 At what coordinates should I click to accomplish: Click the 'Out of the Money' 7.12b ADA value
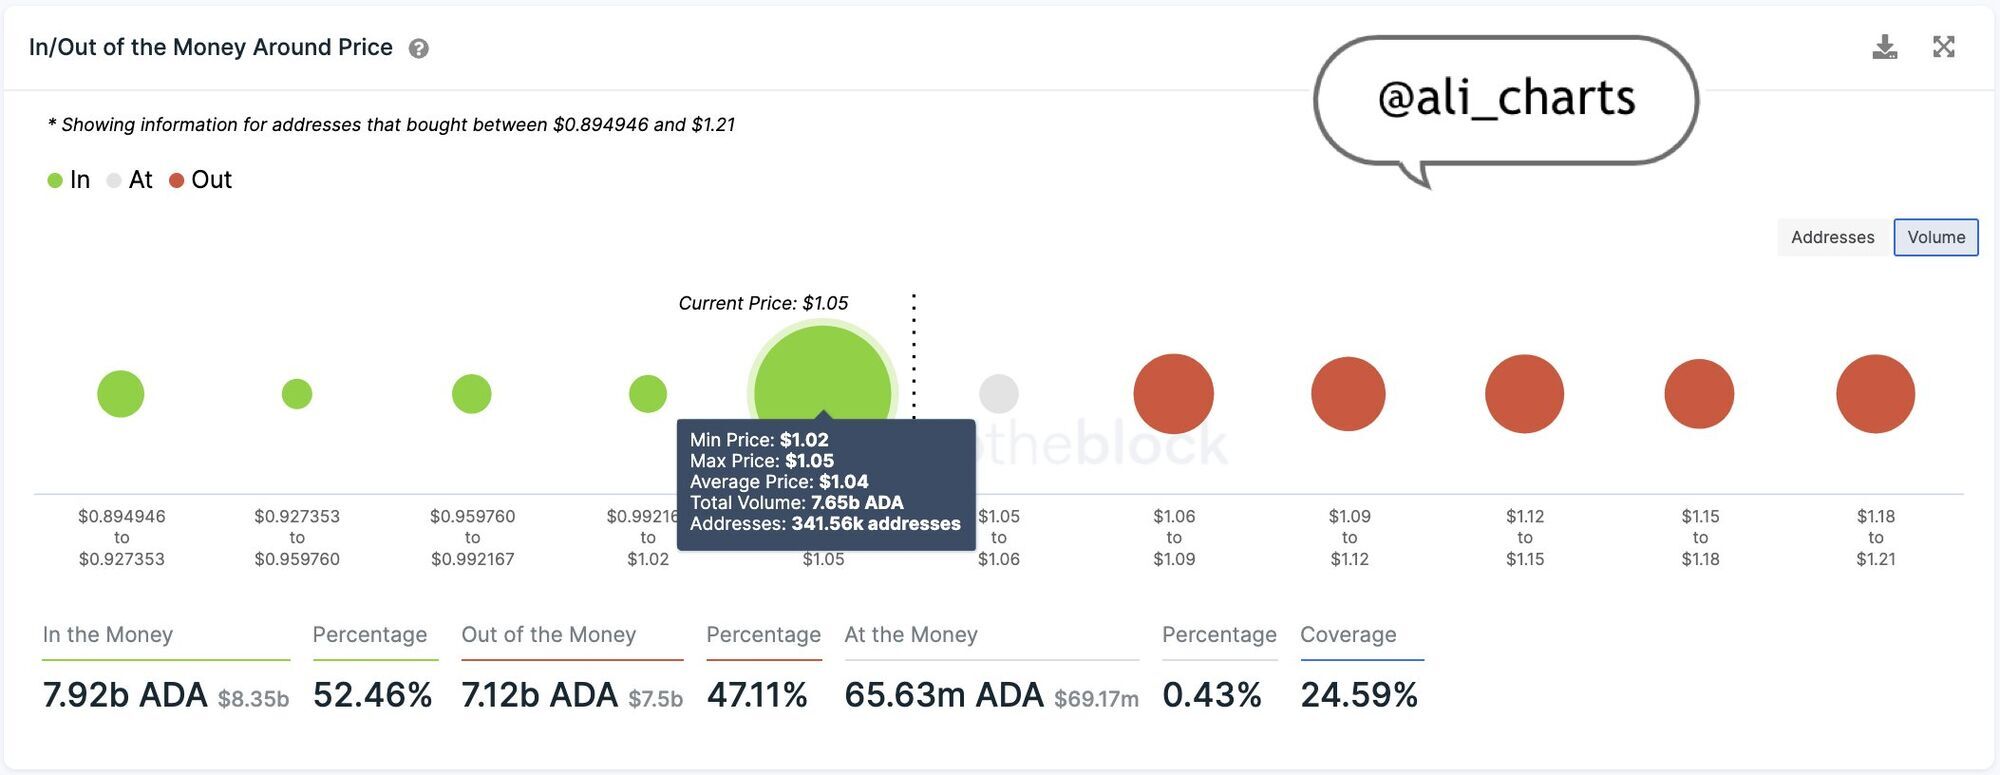(x=540, y=695)
